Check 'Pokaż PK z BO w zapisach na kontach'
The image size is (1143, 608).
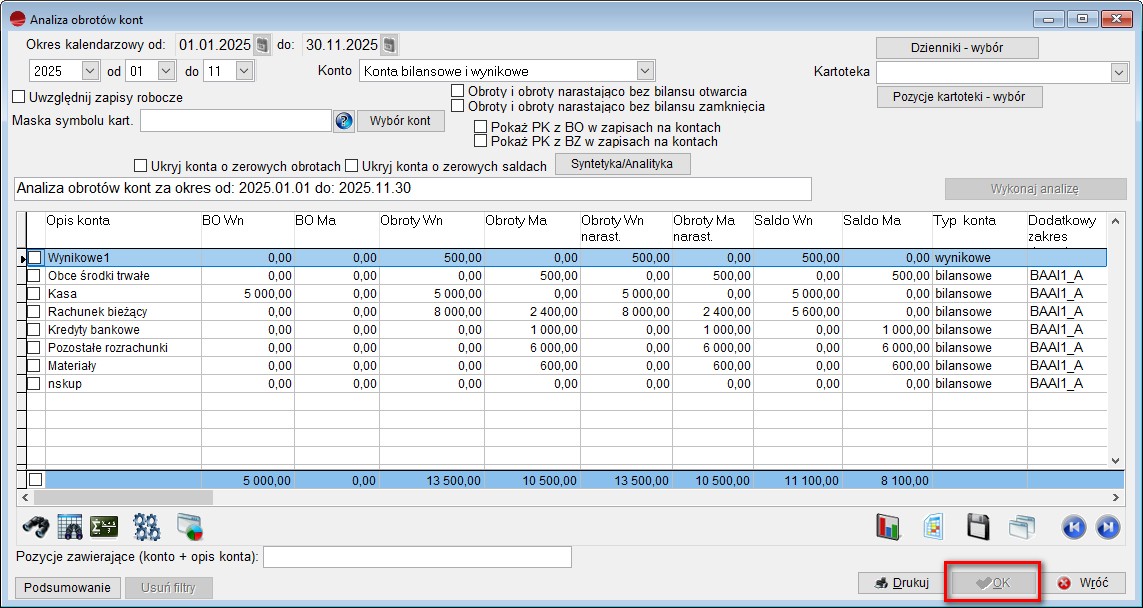(x=481, y=128)
